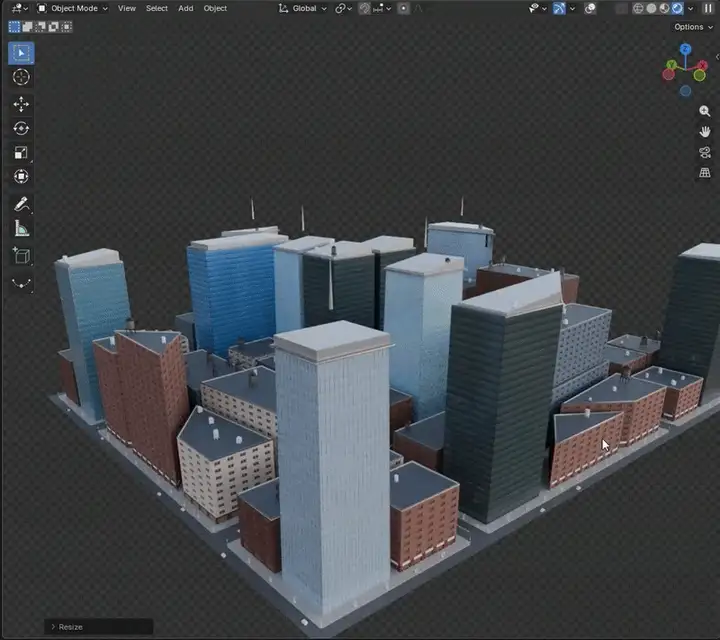720x640 pixels.
Task: Expand the Resize operator panel
Action: pyautogui.click(x=98, y=627)
